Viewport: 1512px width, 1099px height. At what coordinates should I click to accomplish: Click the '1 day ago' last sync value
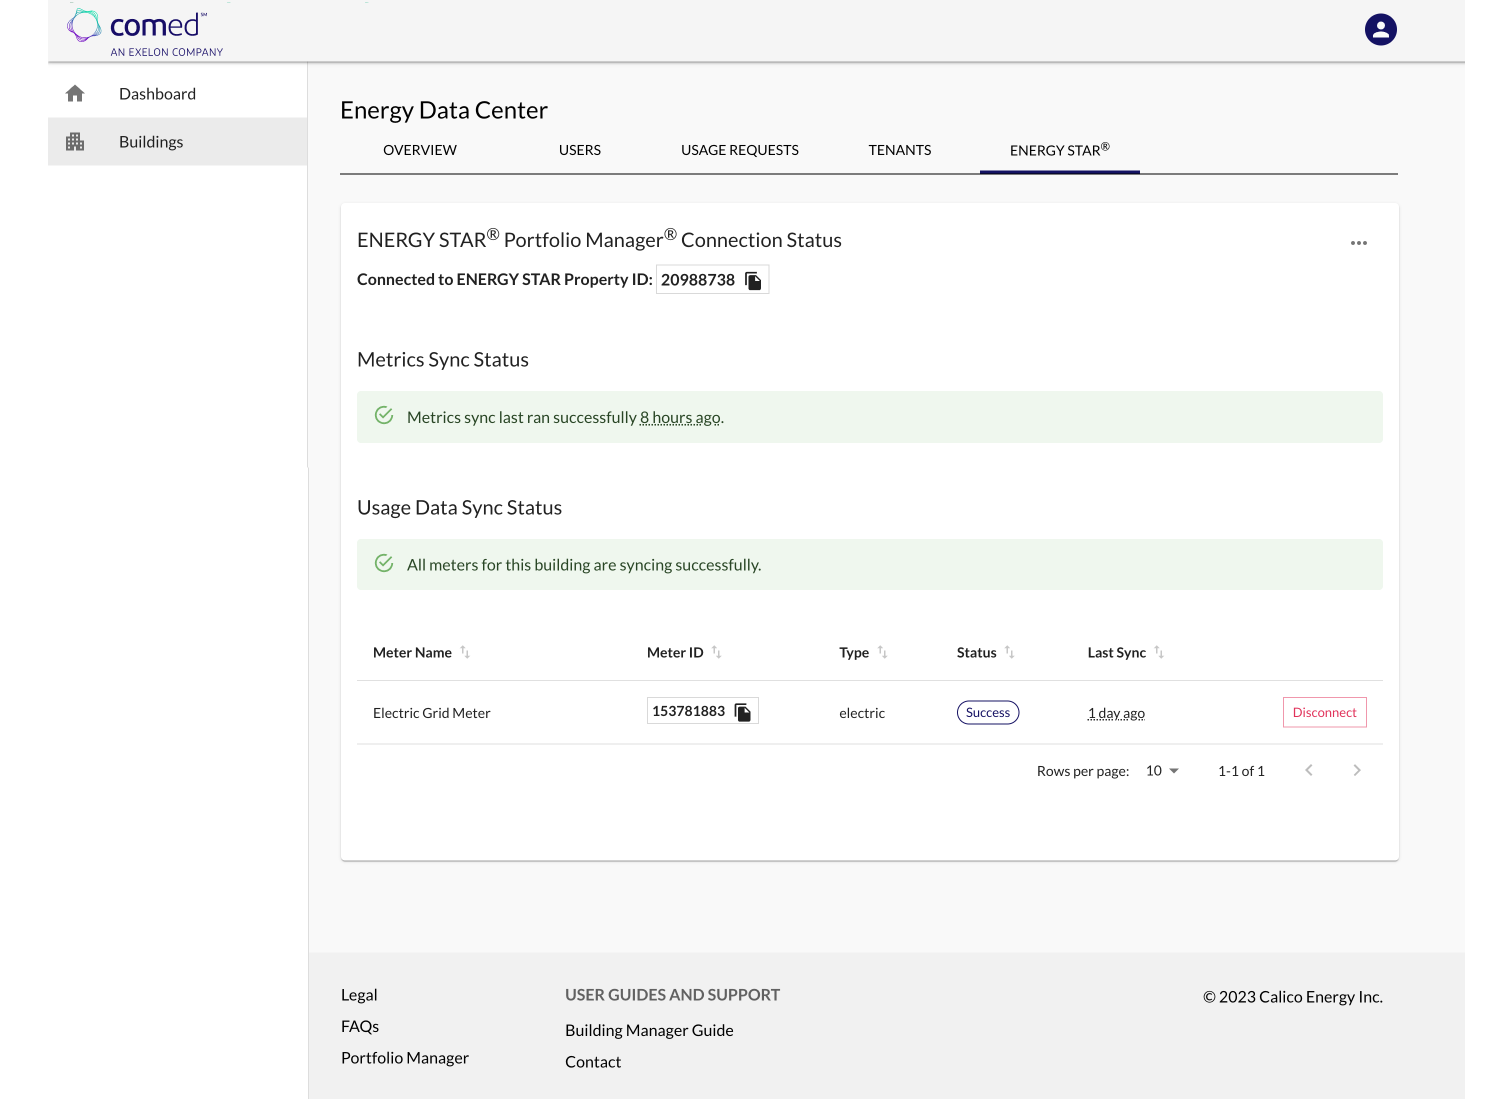(x=1116, y=713)
